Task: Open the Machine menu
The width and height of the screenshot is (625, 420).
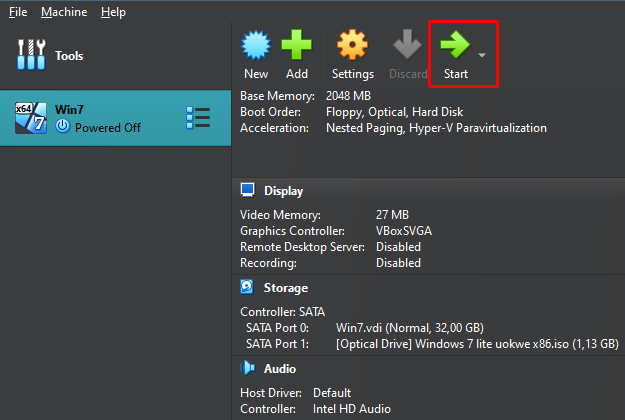Action: pos(64,12)
